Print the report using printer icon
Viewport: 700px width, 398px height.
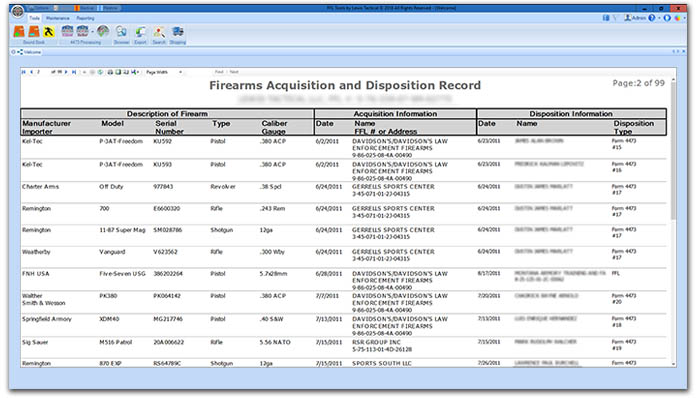(110, 72)
